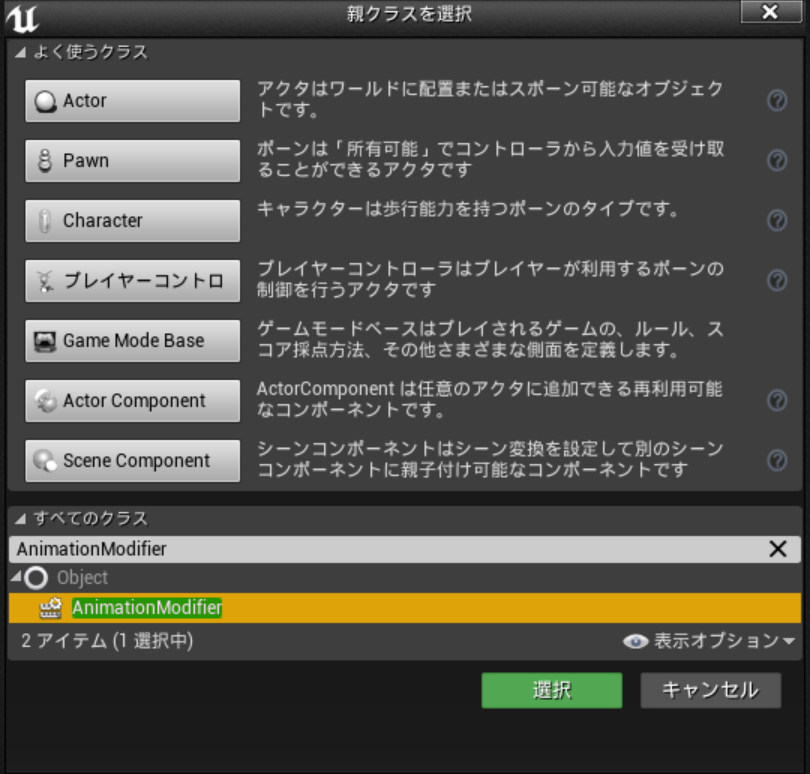Clear the AnimationModifier search text
Image resolution: width=810 pixels, height=774 pixels.
(x=777, y=549)
